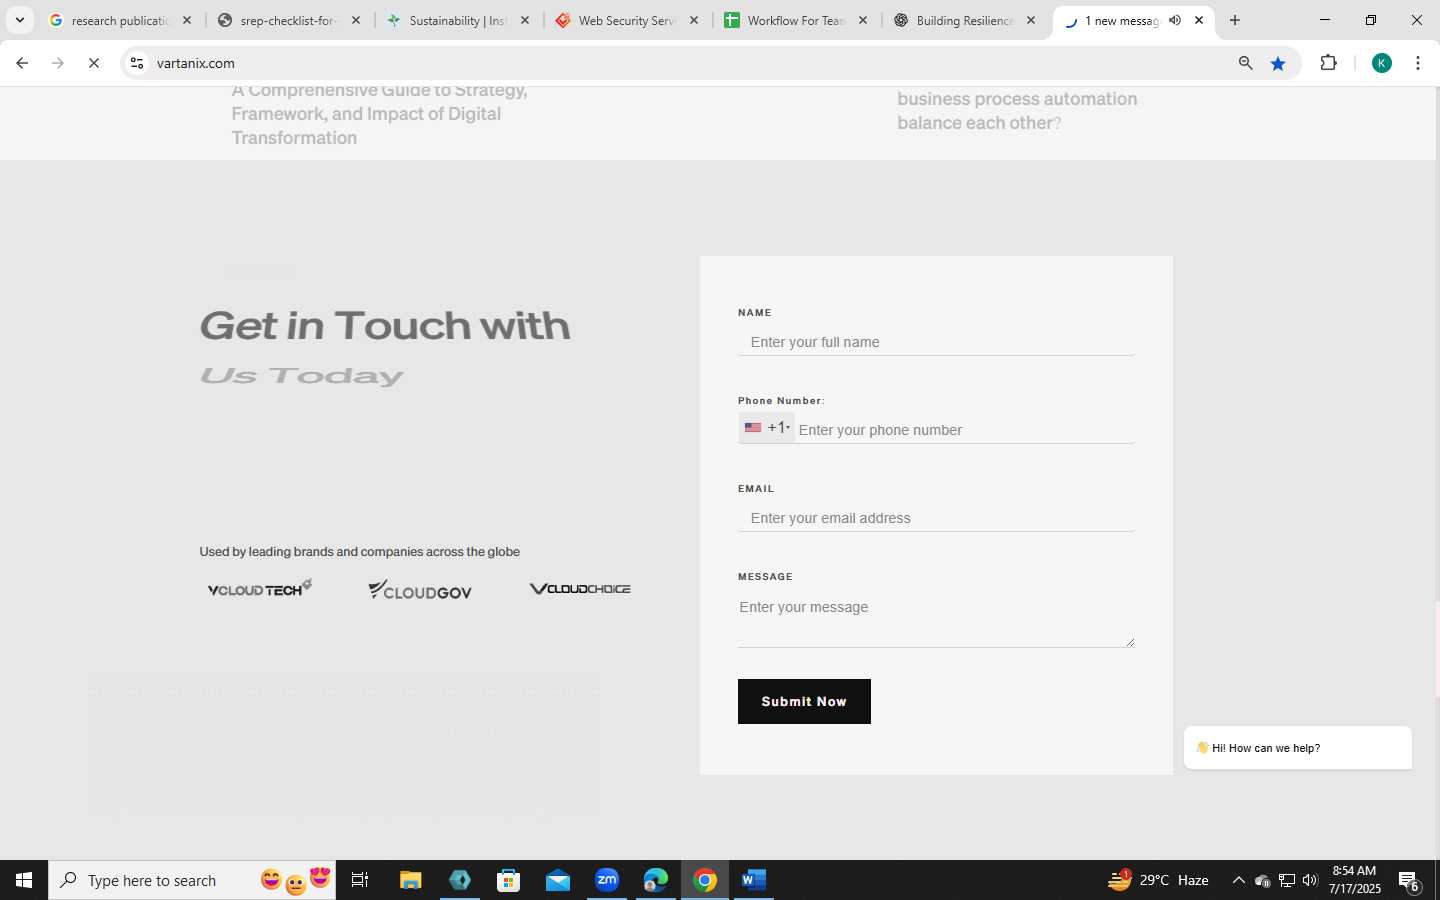Open the 29°C Haze weather widget

1159,880
